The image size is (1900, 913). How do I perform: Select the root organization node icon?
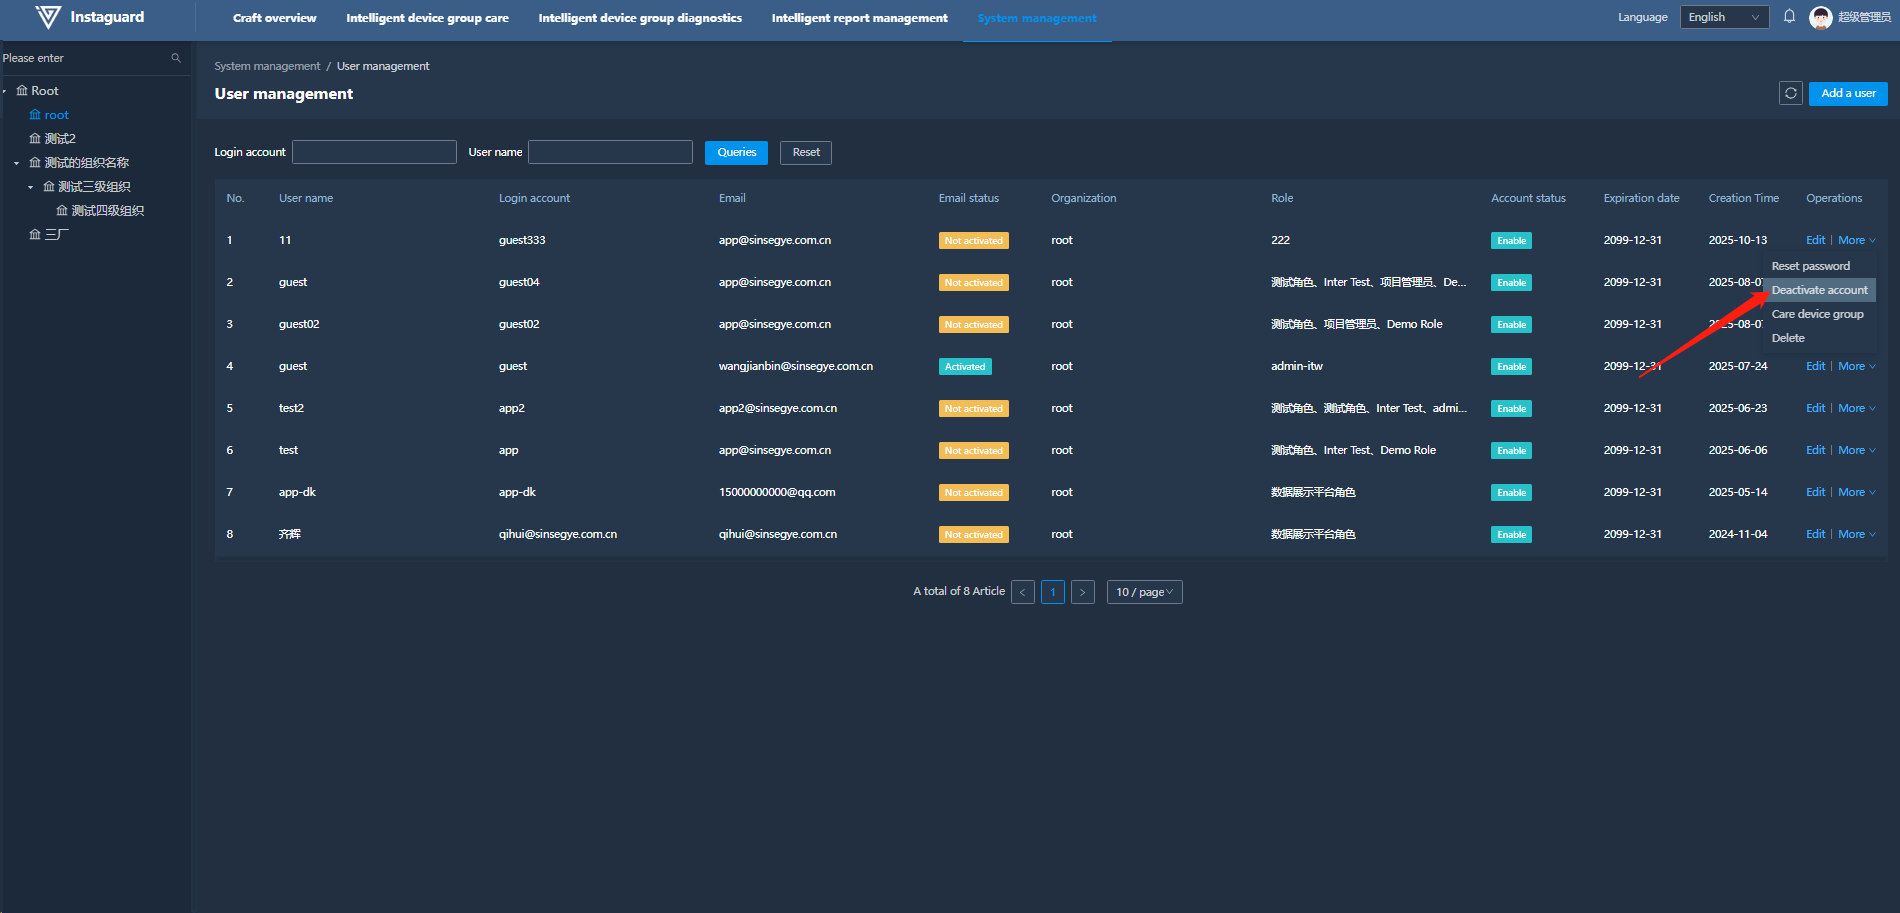click(x=35, y=115)
